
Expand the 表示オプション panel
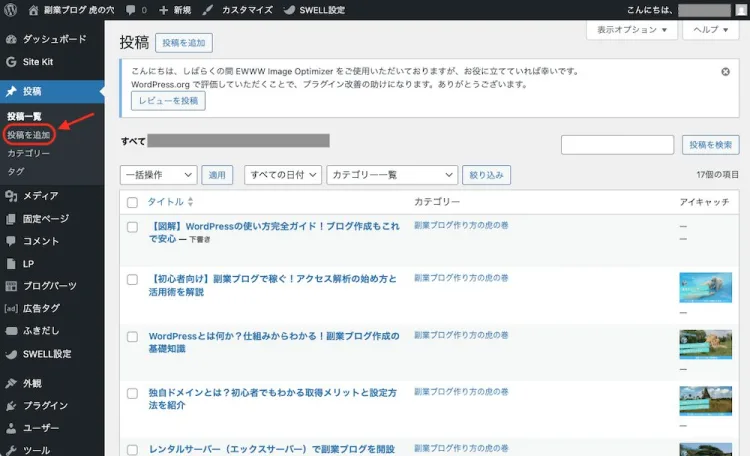(x=632, y=30)
